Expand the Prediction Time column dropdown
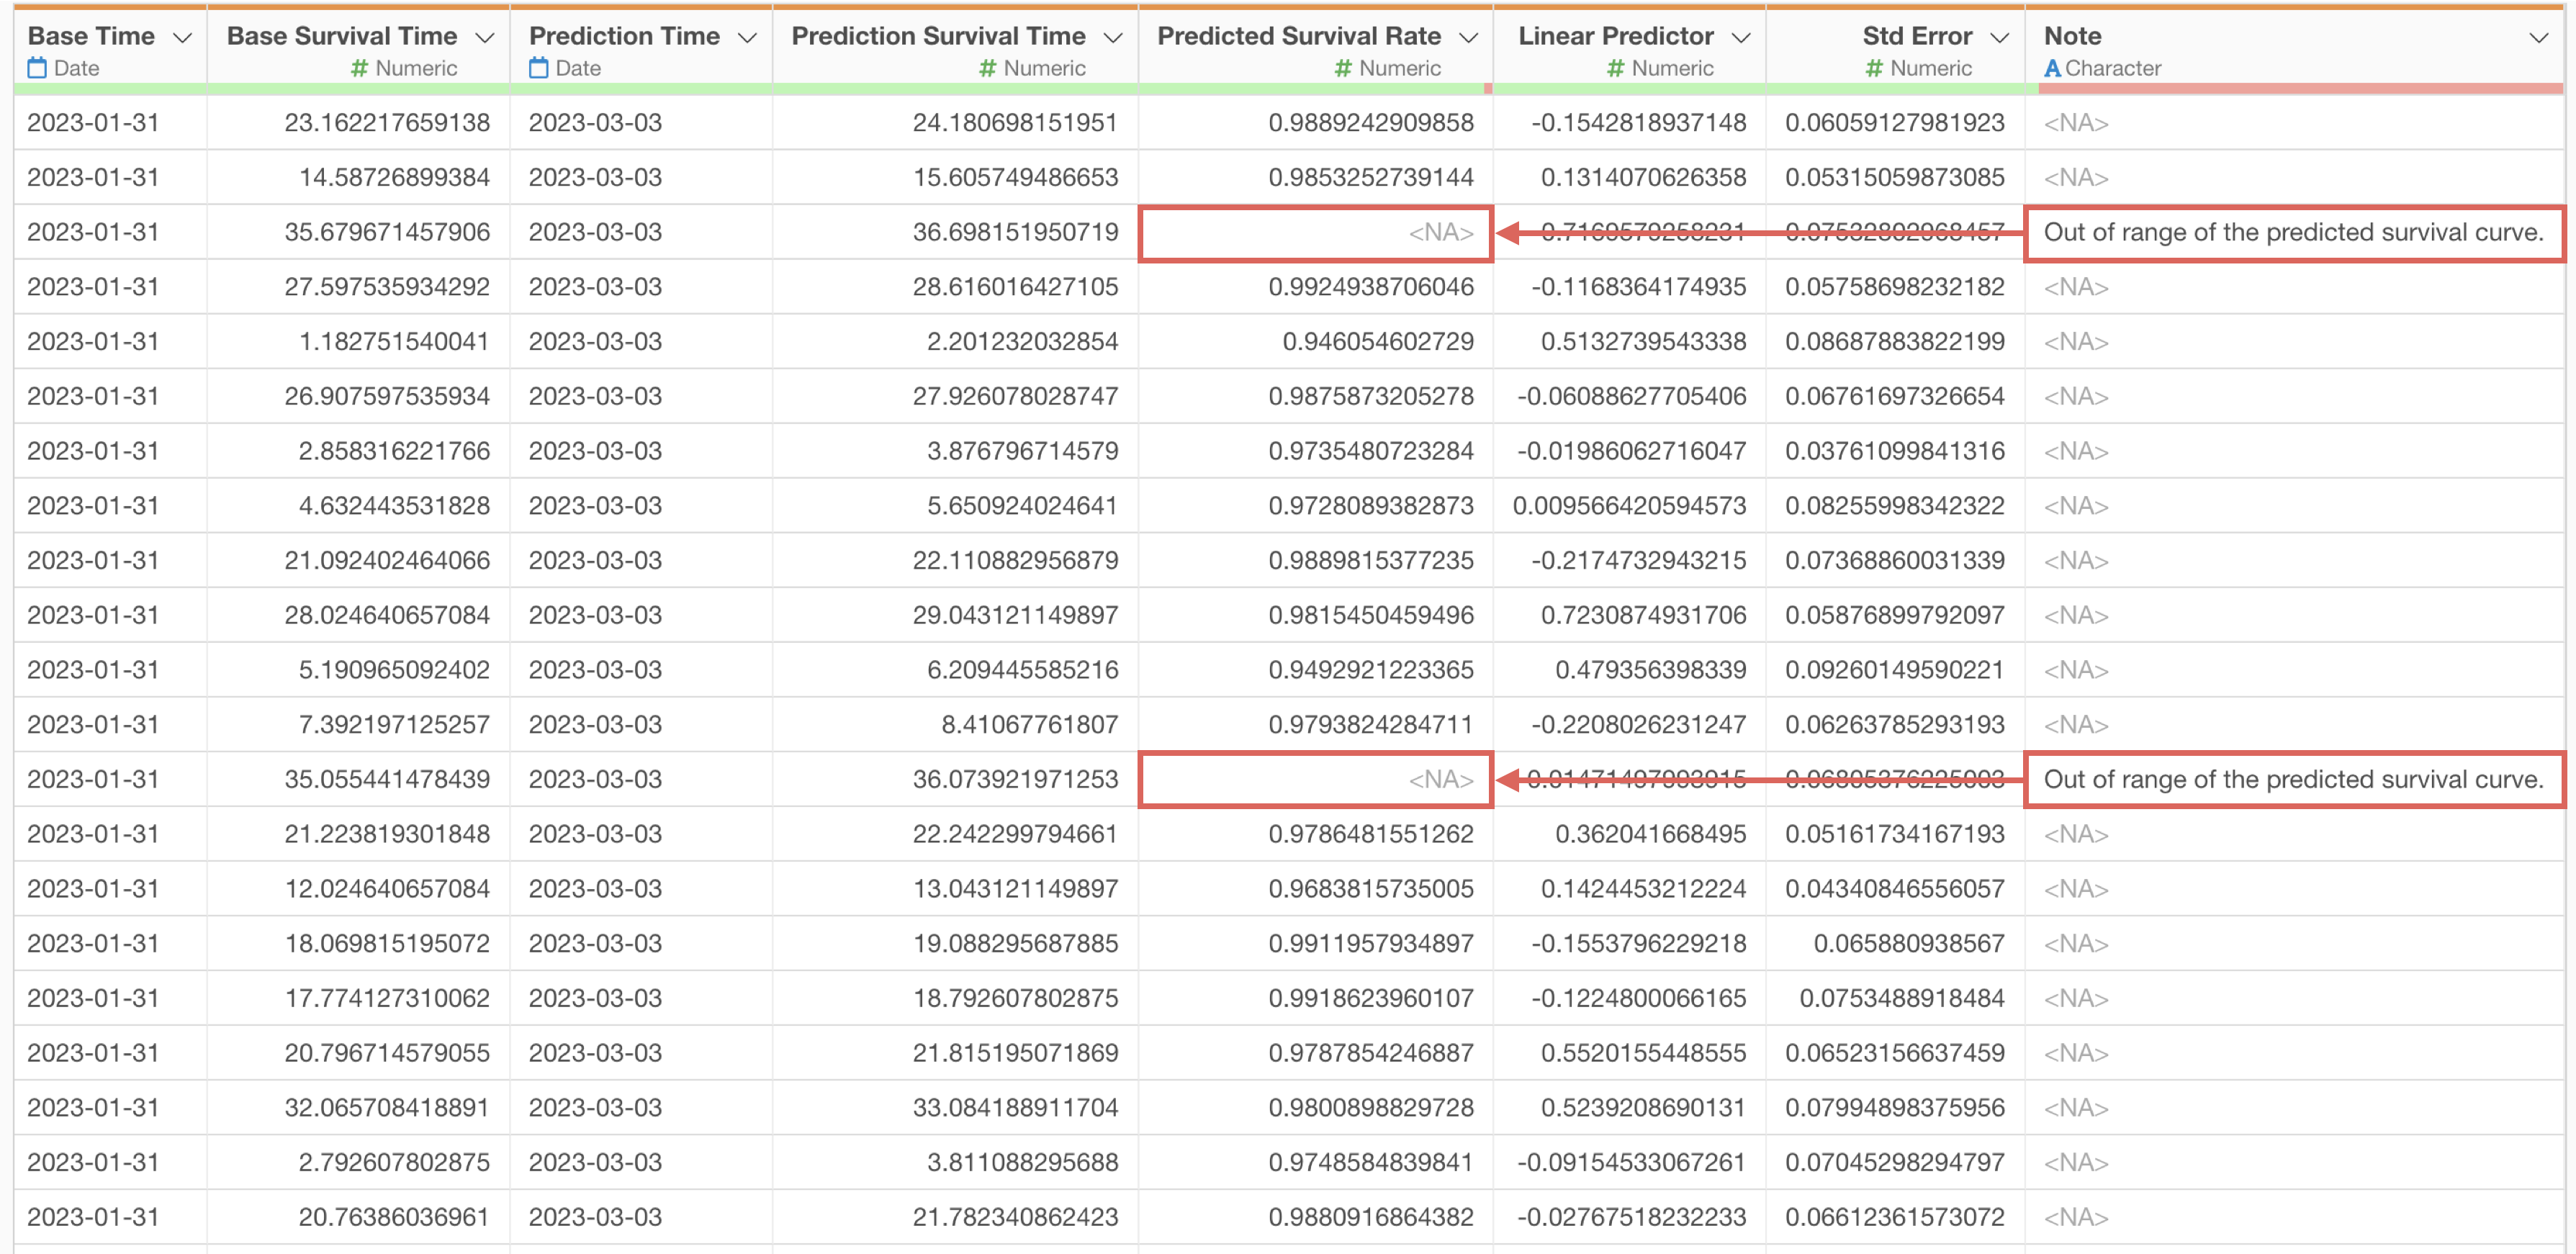 point(747,38)
